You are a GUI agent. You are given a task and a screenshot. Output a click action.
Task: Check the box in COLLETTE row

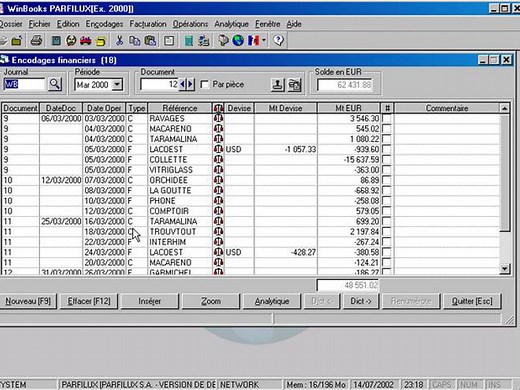[387, 159]
